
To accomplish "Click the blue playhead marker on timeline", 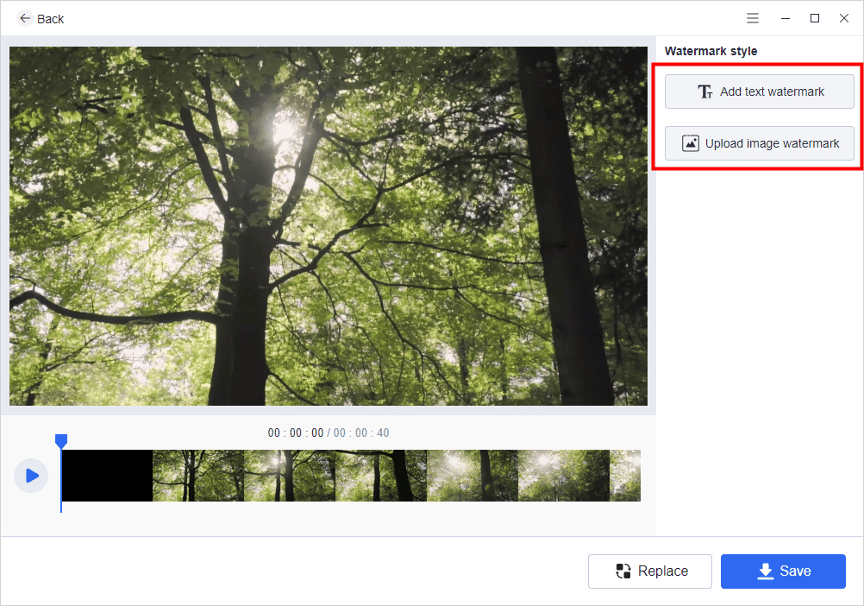I will tap(61, 440).
